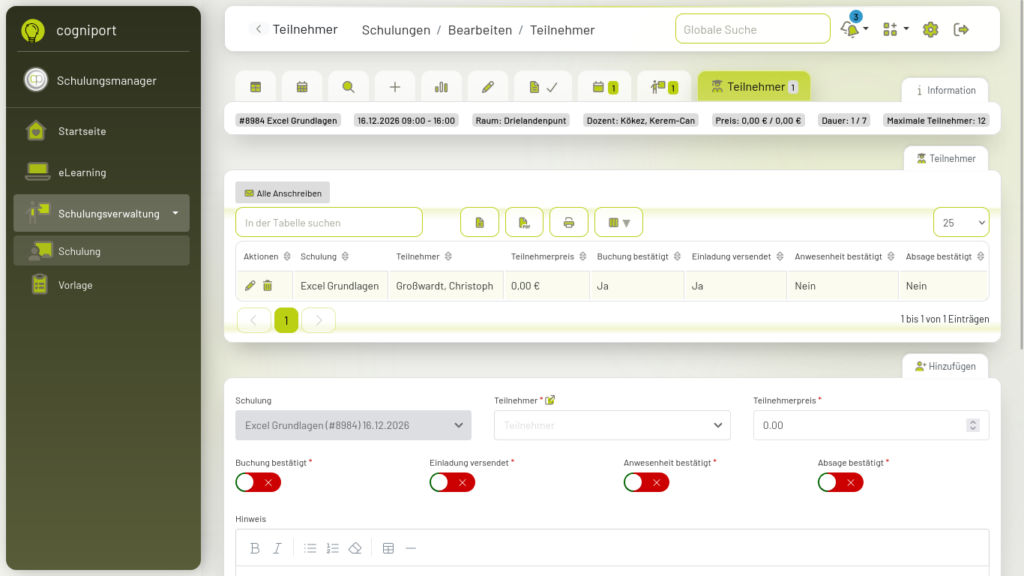Insert horizontal line in Hinweis editor
This screenshot has height=576, width=1024.
click(x=411, y=549)
